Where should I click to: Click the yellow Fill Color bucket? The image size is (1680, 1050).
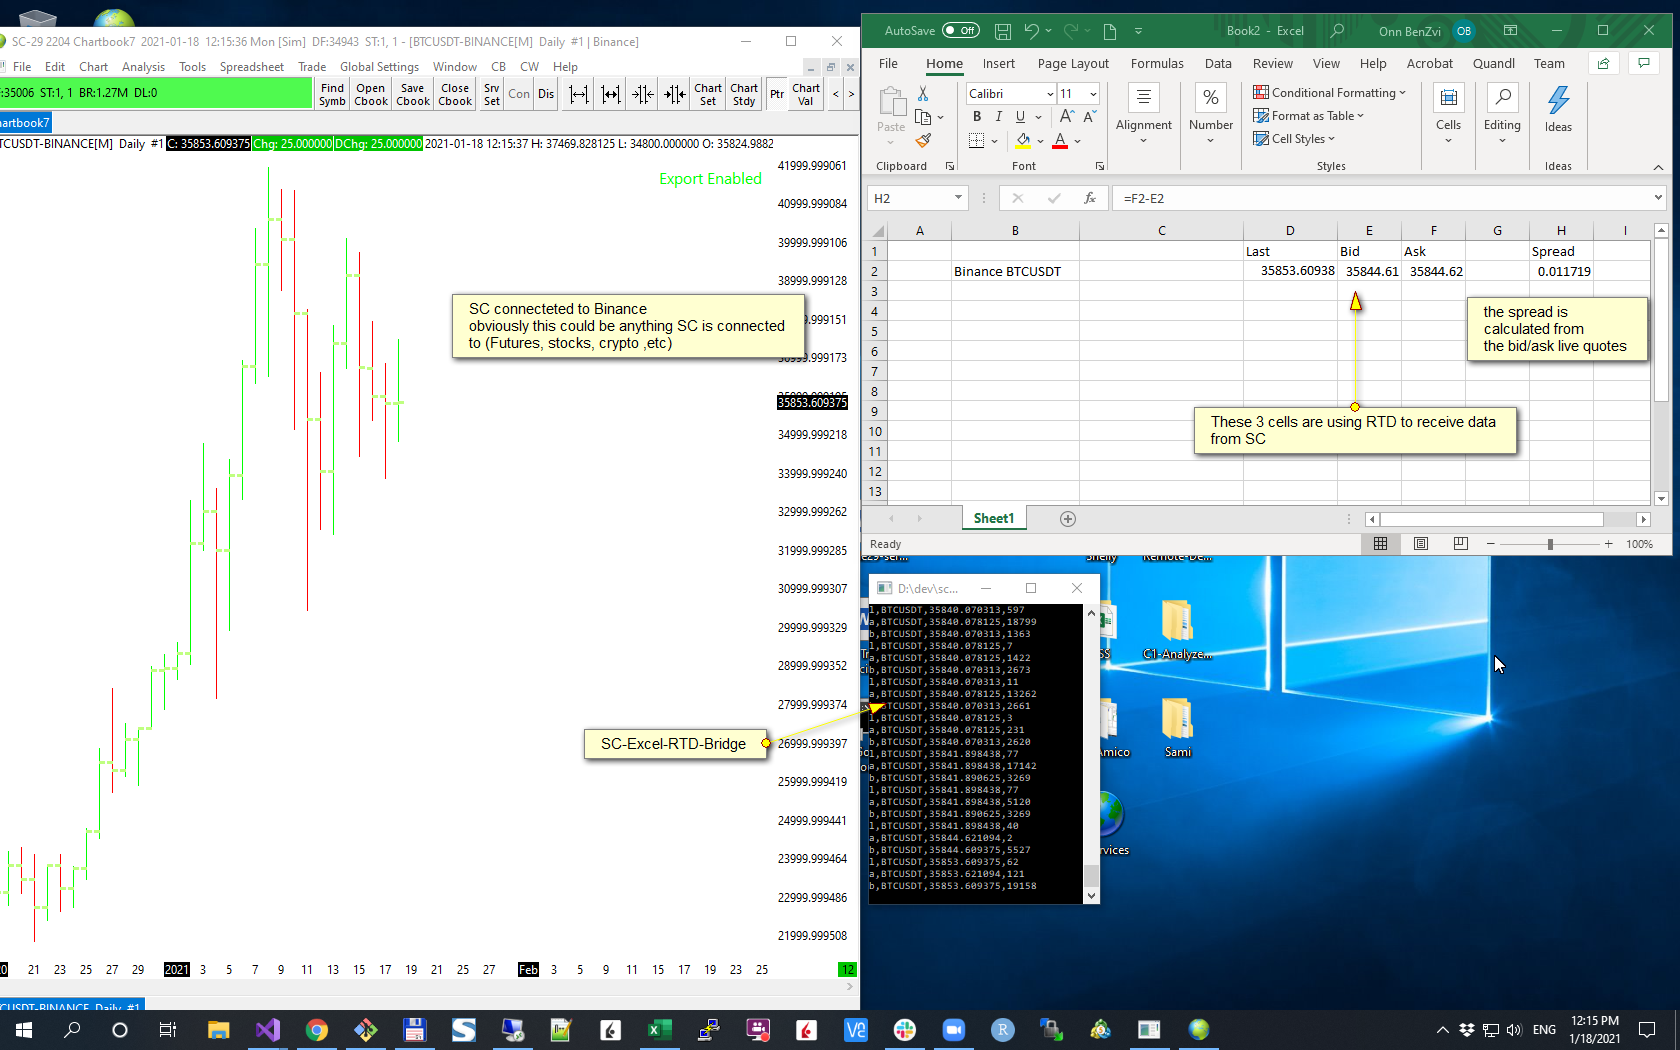click(x=1023, y=141)
